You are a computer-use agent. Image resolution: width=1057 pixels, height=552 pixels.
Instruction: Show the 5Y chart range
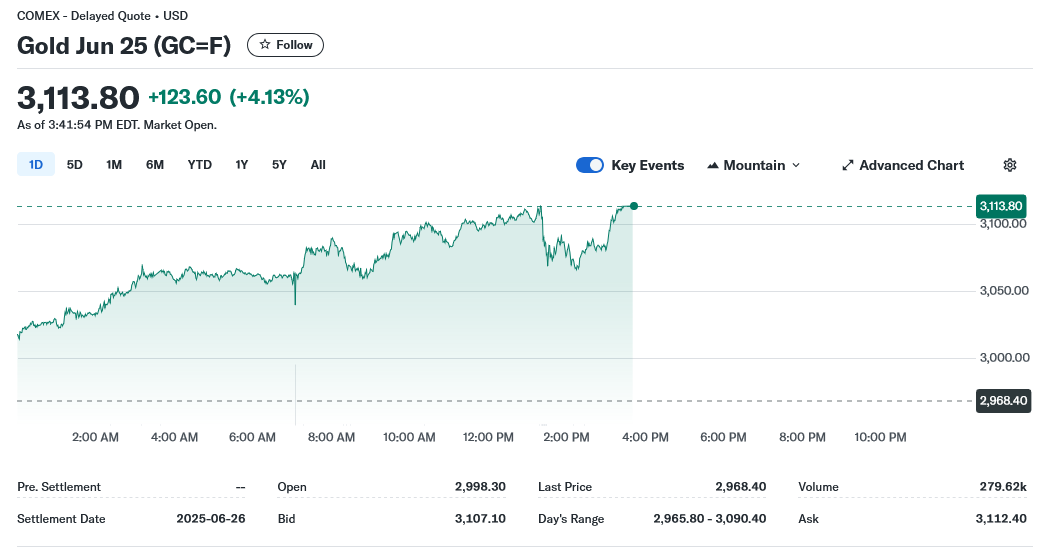coord(279,164)
